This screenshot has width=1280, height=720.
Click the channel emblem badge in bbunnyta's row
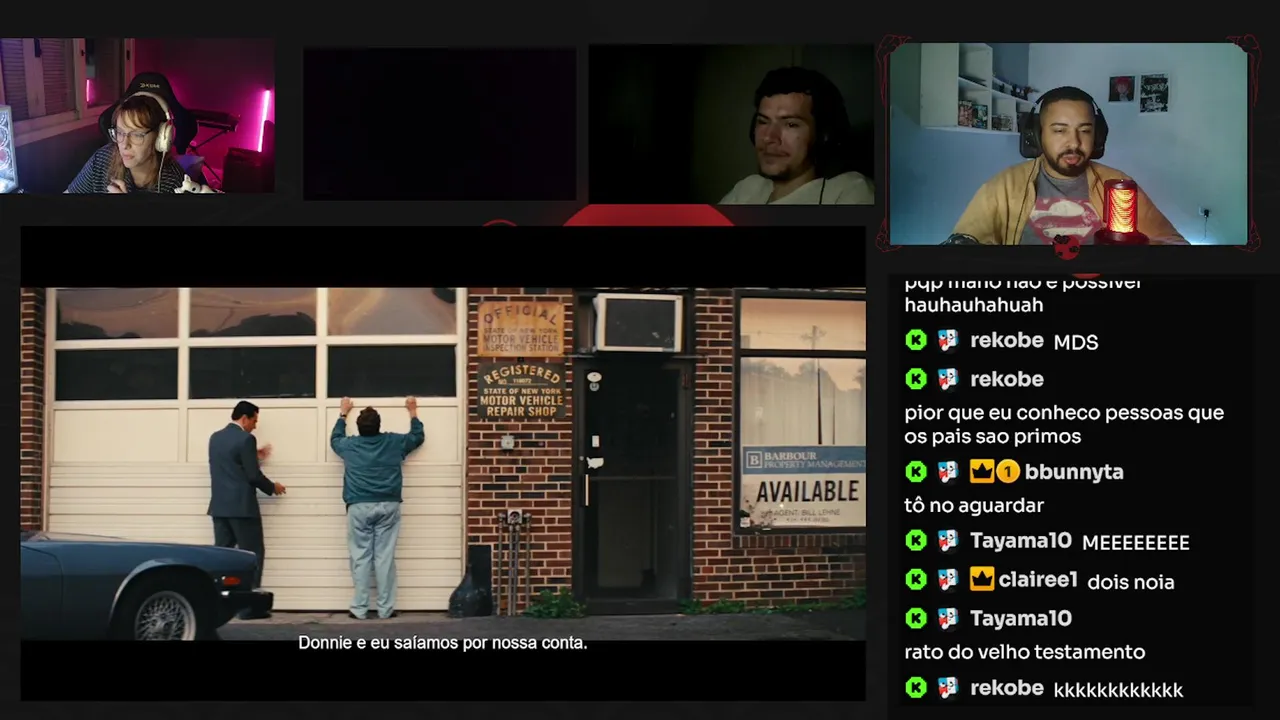click(x=948, y=471)
